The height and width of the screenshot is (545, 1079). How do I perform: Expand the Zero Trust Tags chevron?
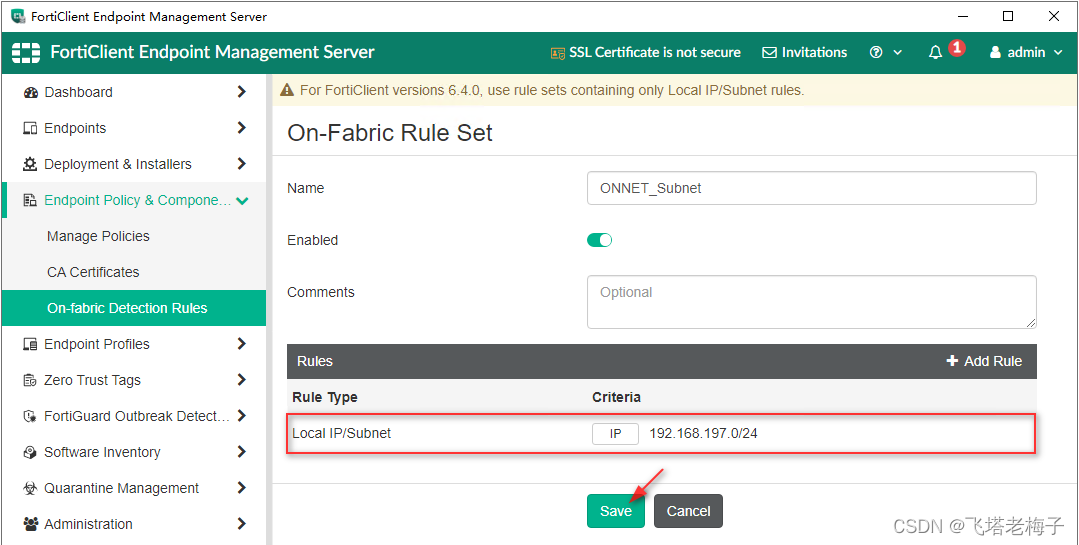click(x=242, y=379)
